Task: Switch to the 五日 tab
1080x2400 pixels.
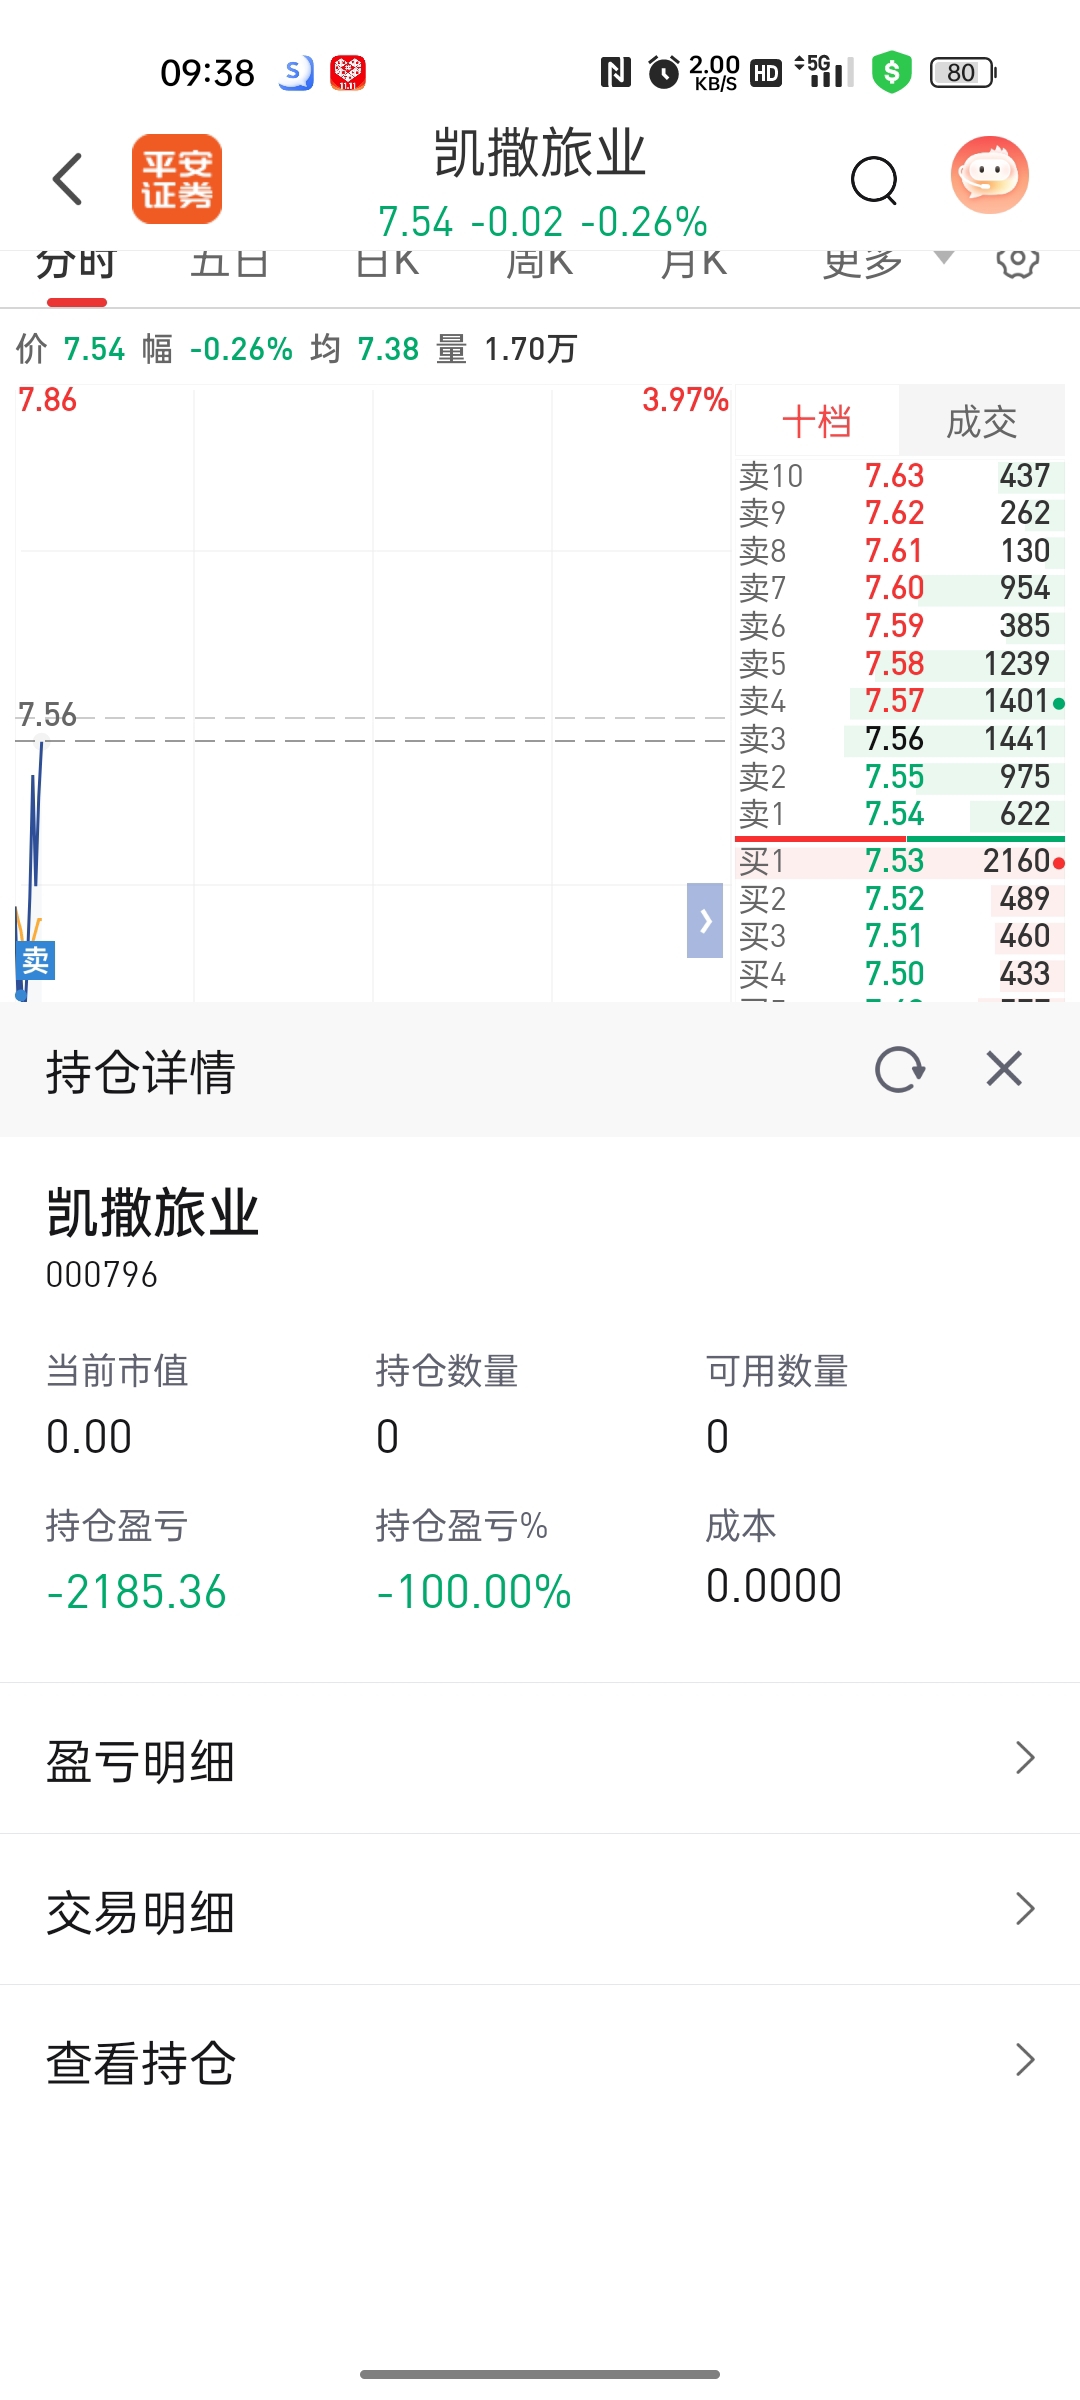Action: (x=229, y=265)
